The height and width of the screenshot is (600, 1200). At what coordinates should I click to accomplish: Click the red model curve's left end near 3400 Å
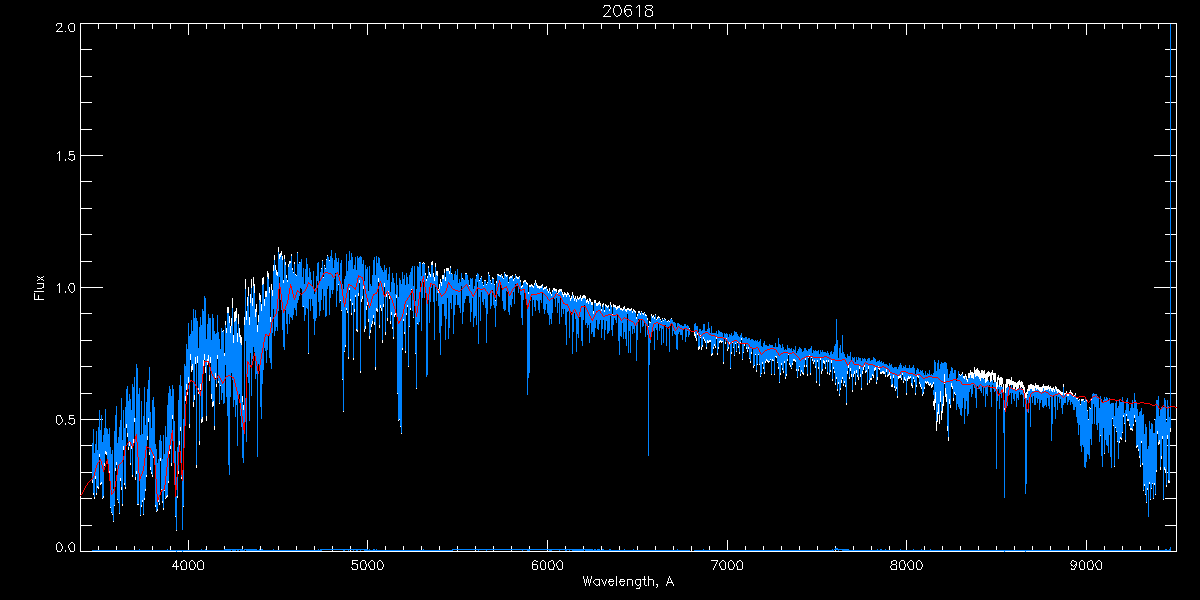tap(83, 492)
